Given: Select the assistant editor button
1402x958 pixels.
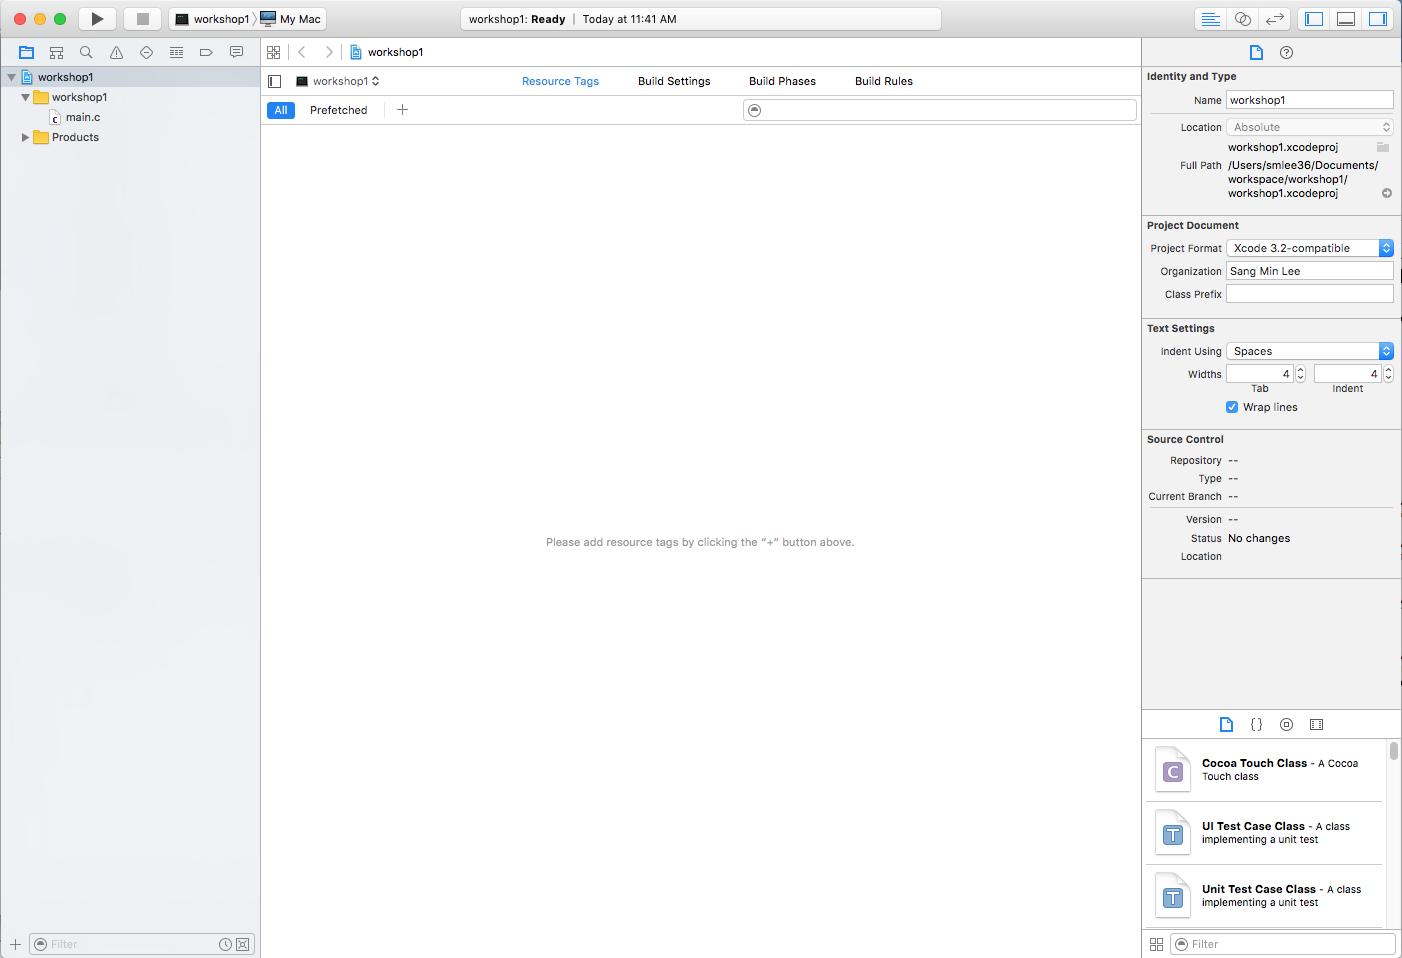Looking at the screenshot, I should click(1243, 19).
